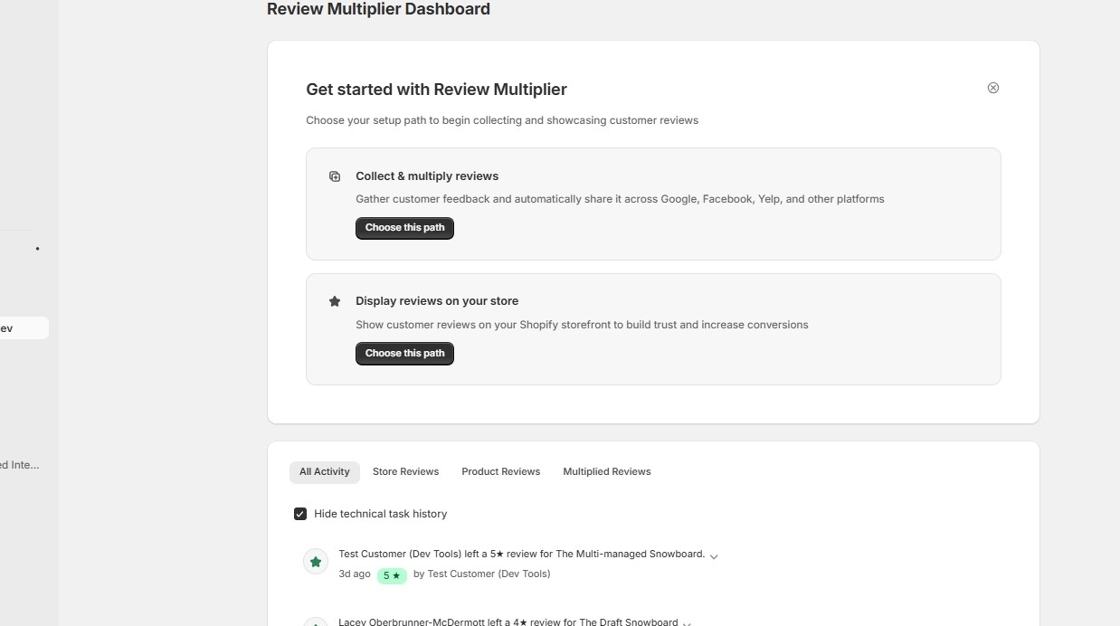Screen dimensions: 1120x626
Task: Expand the Multi-managed Snowboard review entry
Action: 714,556
